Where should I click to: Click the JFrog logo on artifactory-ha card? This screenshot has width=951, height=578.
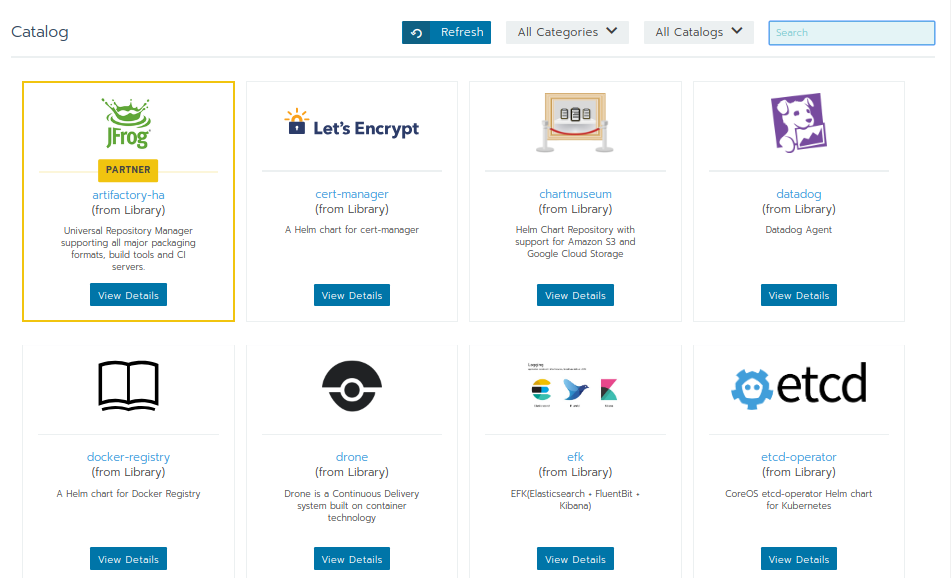point(128,123)
